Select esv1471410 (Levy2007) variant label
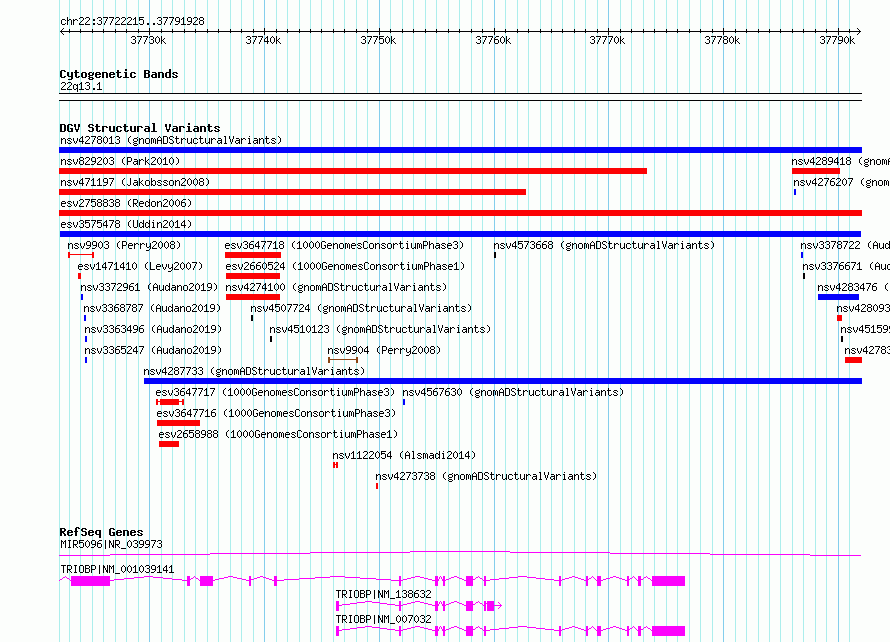890x642 pixels. click(x=140, y=266)
